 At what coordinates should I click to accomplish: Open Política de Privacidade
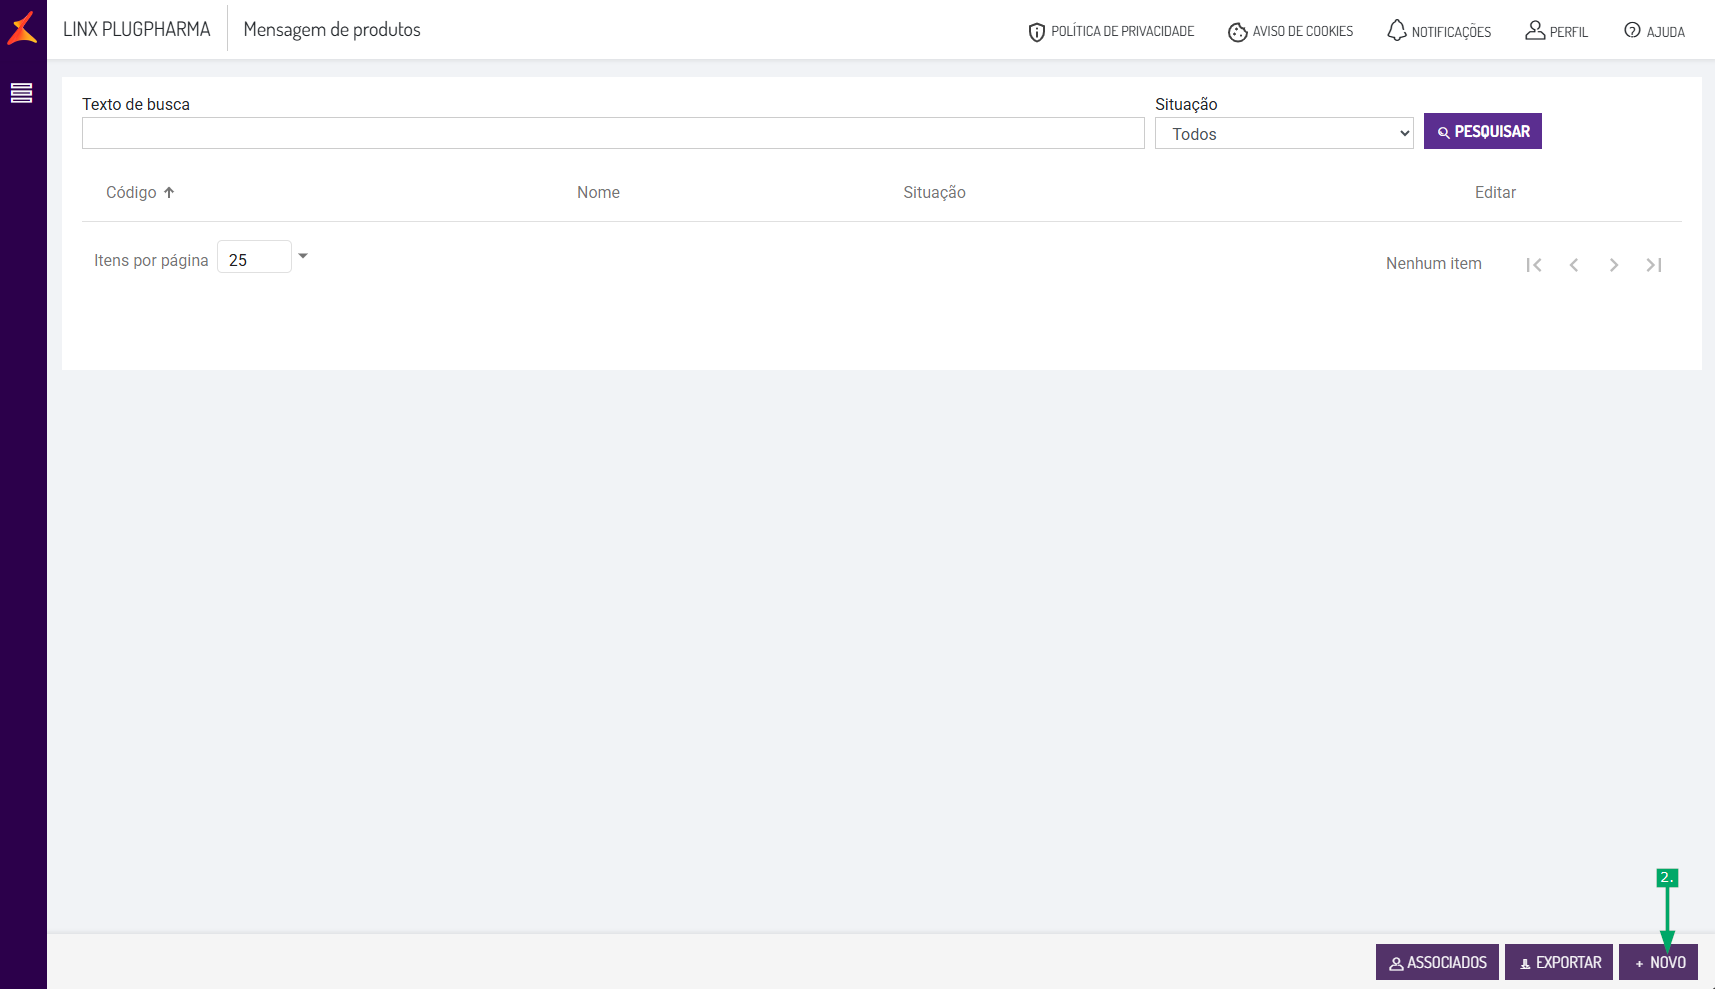1111,32
